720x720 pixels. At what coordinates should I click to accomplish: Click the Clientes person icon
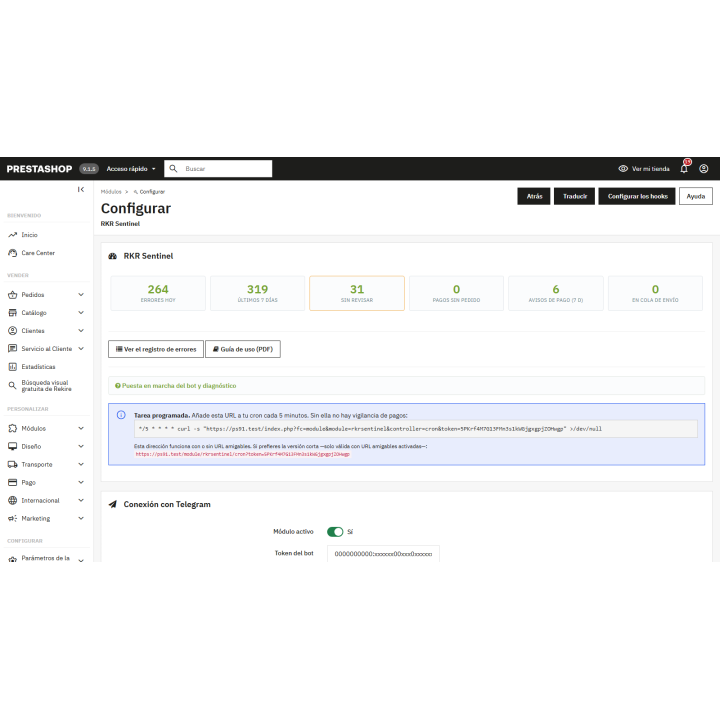[12, 331]
